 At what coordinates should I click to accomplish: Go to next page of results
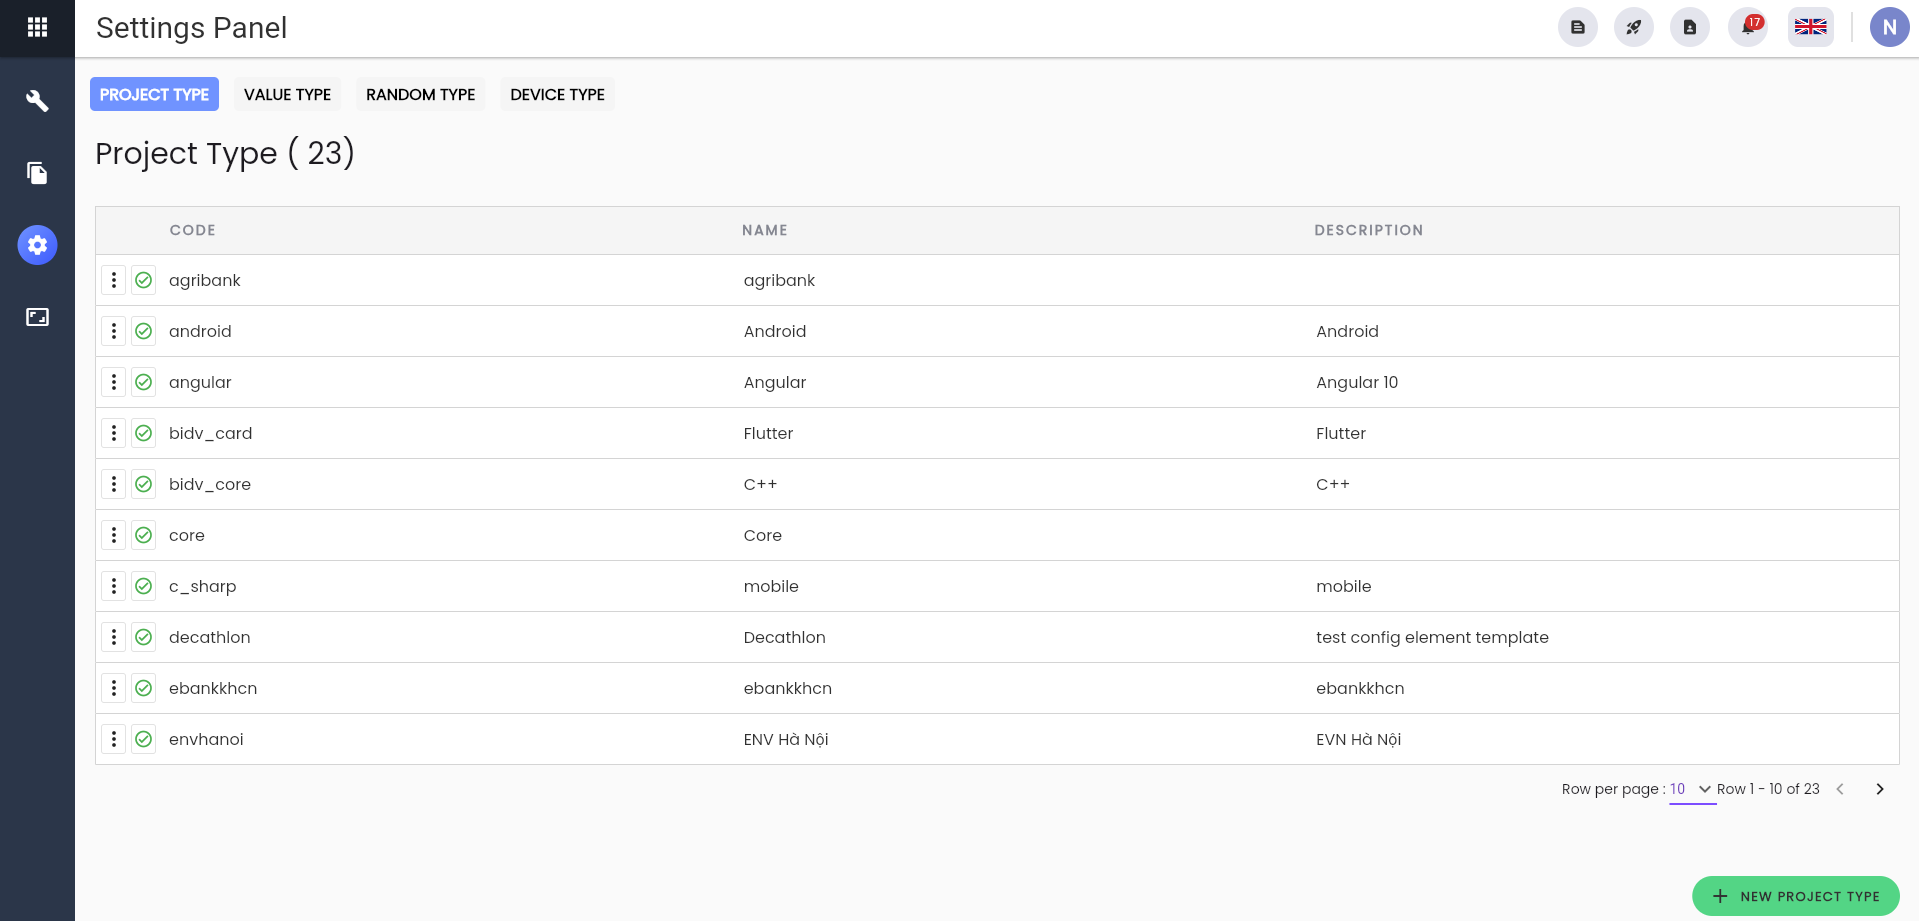[x=1880, y=789]
